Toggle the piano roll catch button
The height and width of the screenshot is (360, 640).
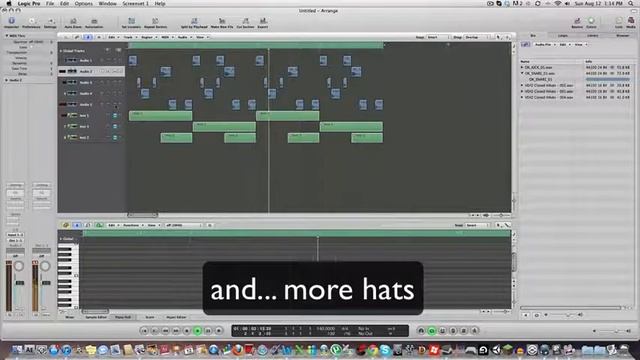tap(77, 225)
